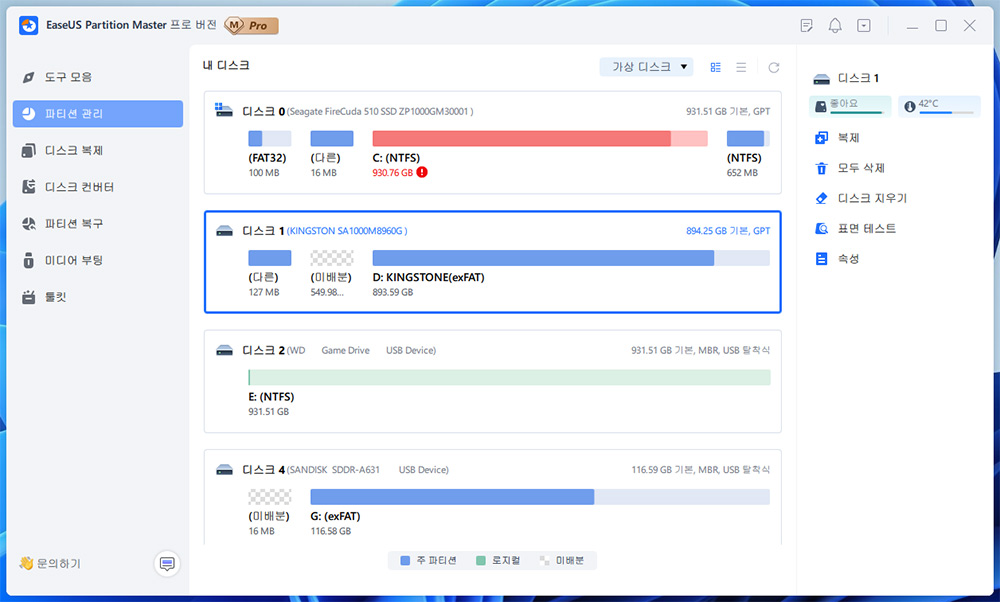Select the 16 MB 다른 partition on disk 0
The width and height of the screenshot is (1000, 602).
(x=332, y=138)
